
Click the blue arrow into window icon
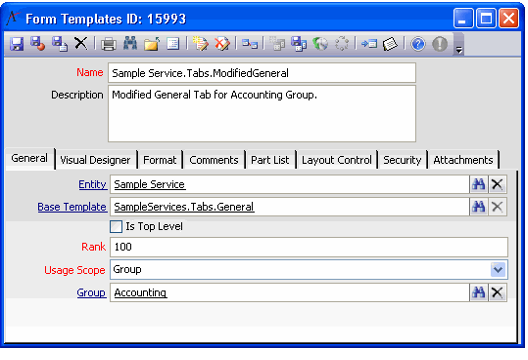[369, 44]
